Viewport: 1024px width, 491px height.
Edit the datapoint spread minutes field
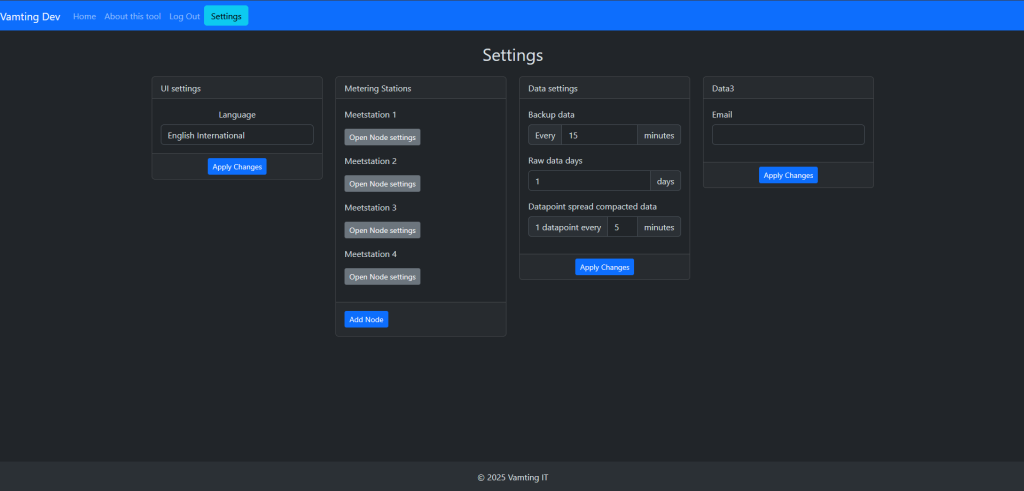coord(621,227)
